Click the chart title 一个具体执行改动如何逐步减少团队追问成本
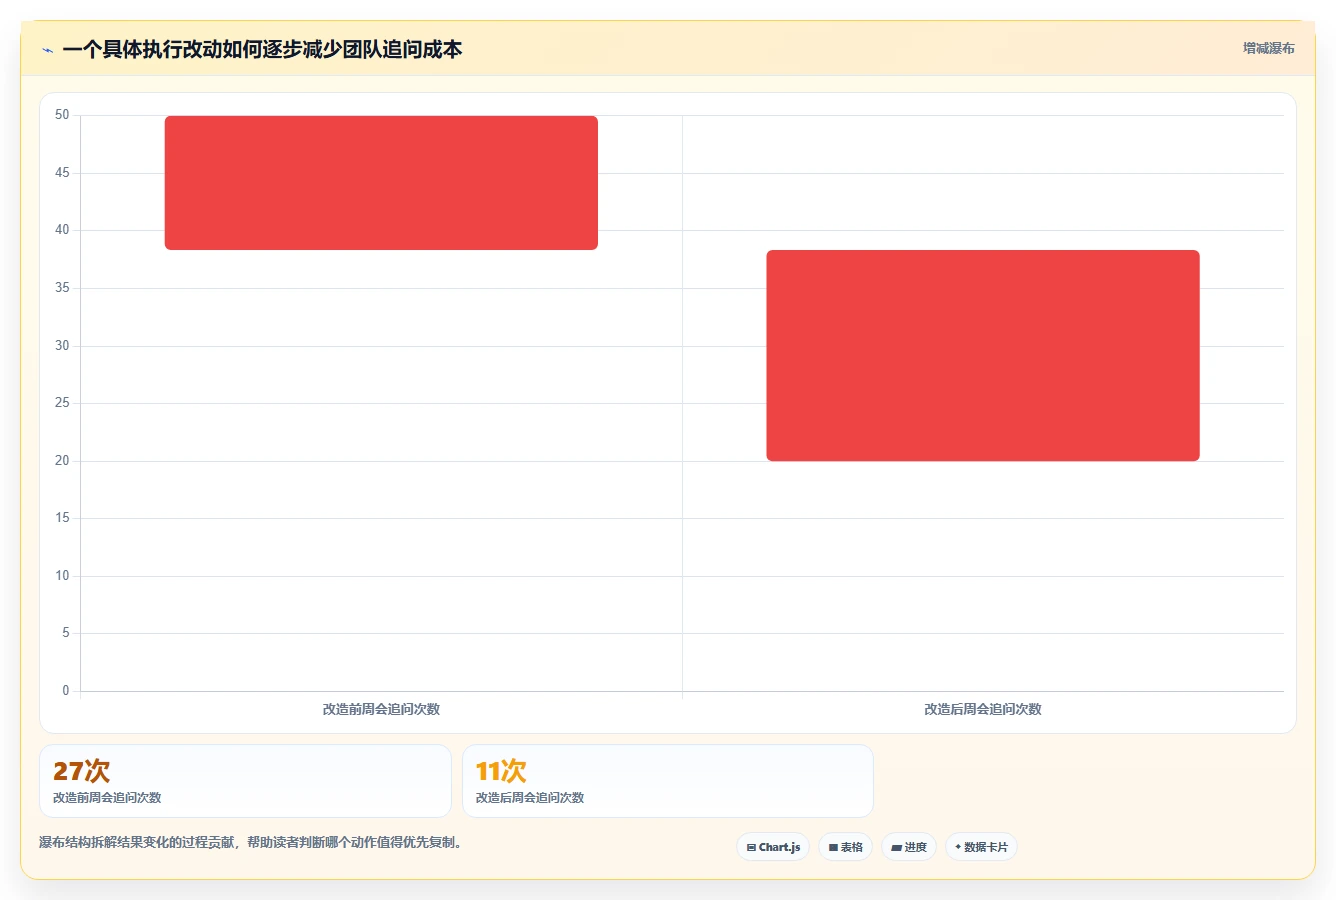1336x900 pixels. tap(262, 50)
